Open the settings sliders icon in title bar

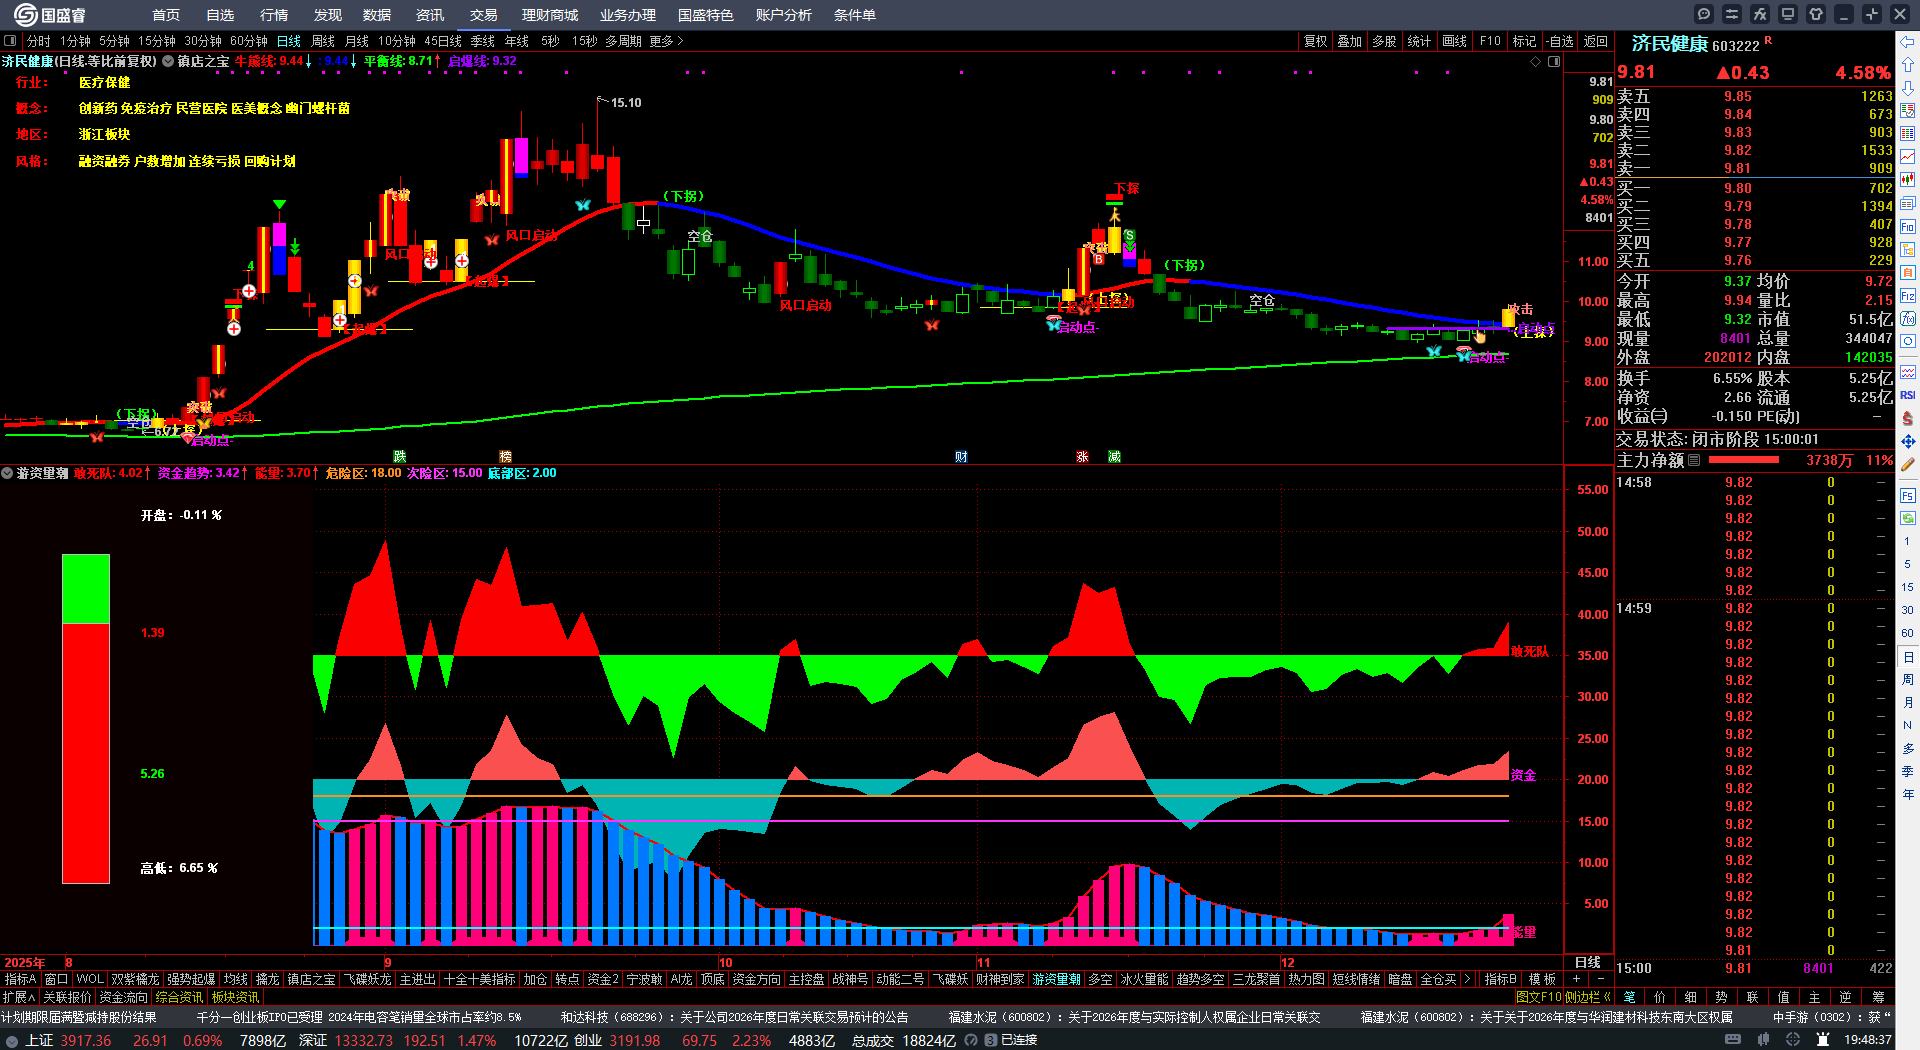click(1732, 14)
